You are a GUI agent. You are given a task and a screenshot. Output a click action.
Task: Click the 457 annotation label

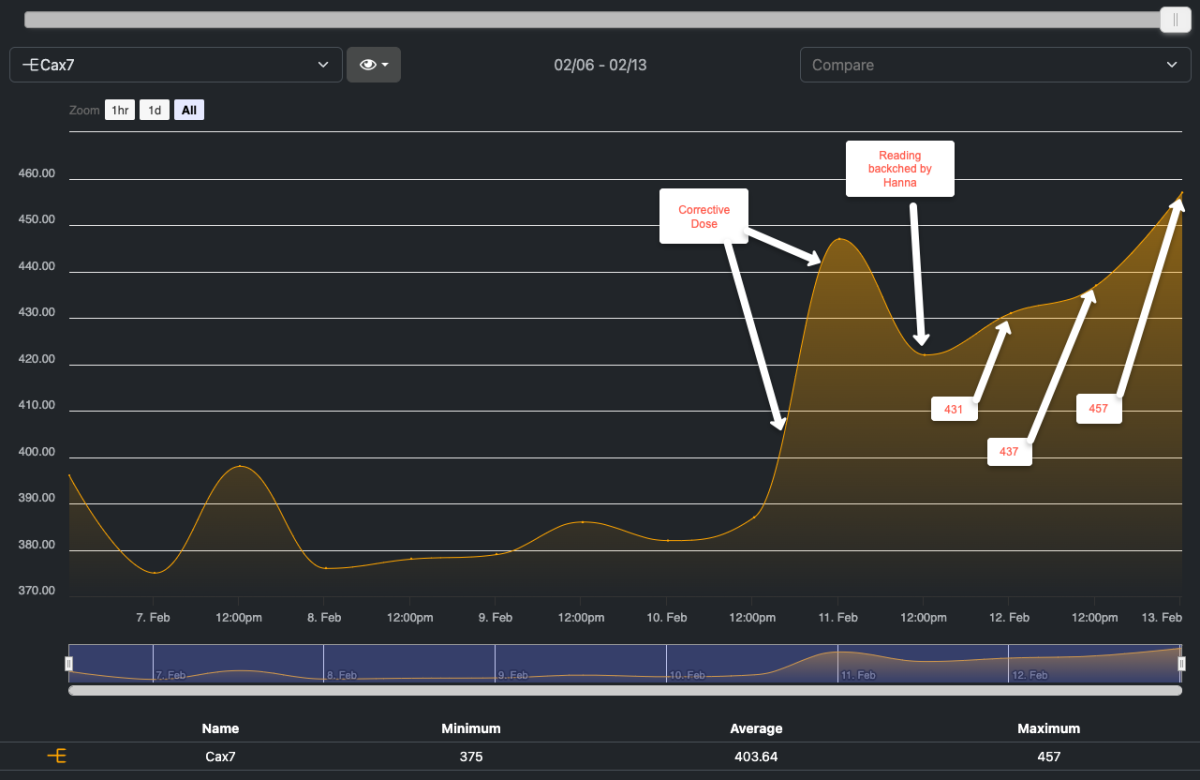[1098, 409]
